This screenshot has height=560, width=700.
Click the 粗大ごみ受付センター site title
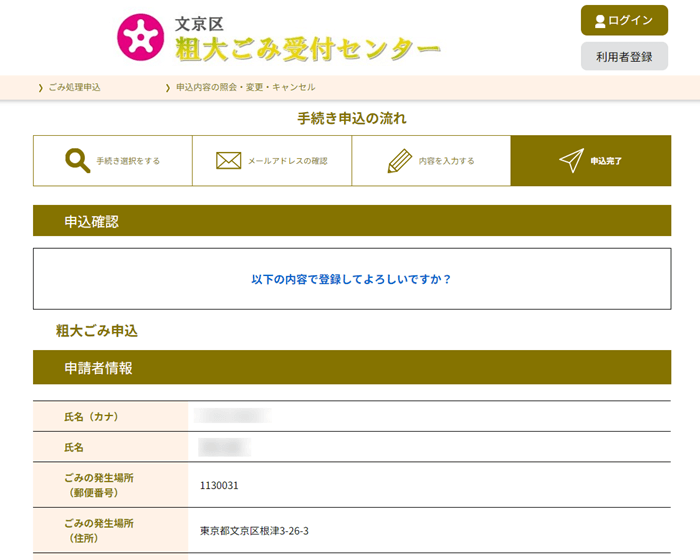coord(308,49)
